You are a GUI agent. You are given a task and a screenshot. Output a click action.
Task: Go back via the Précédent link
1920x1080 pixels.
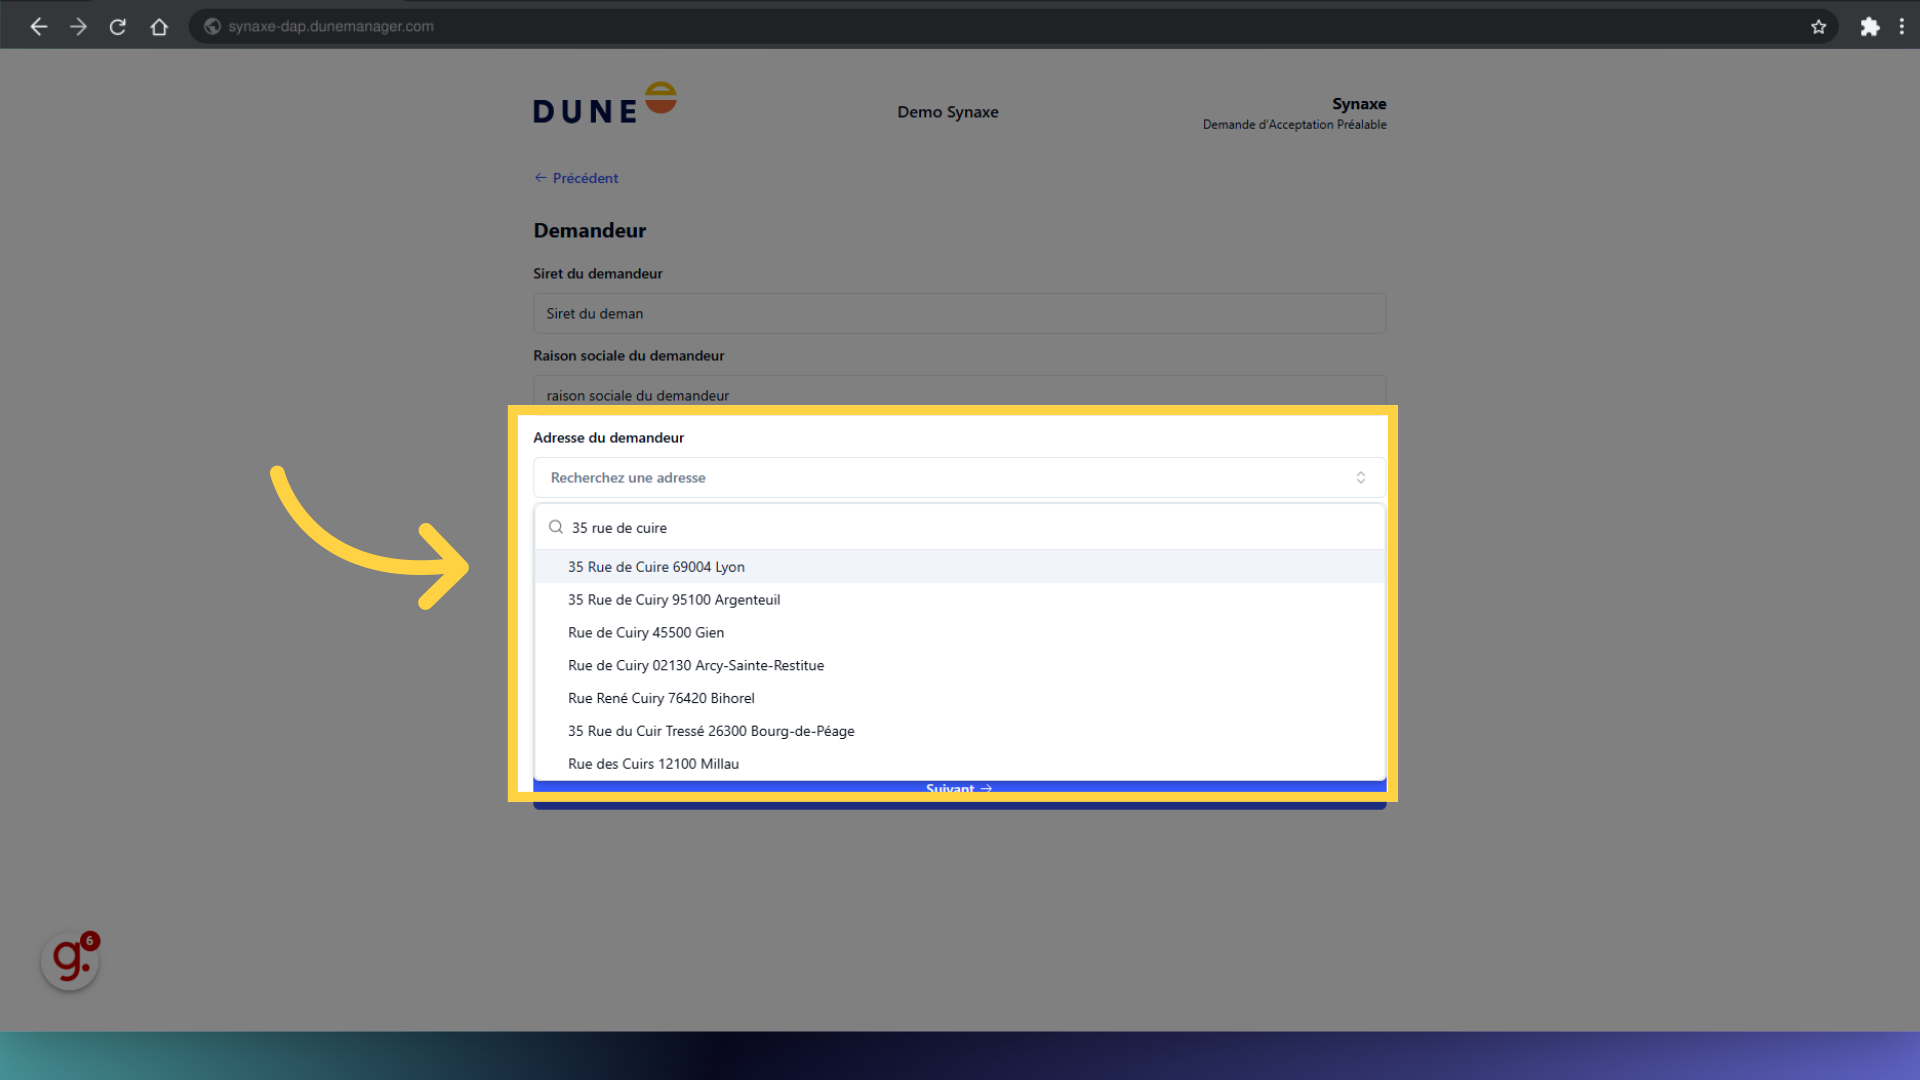(x=576, y=178)
